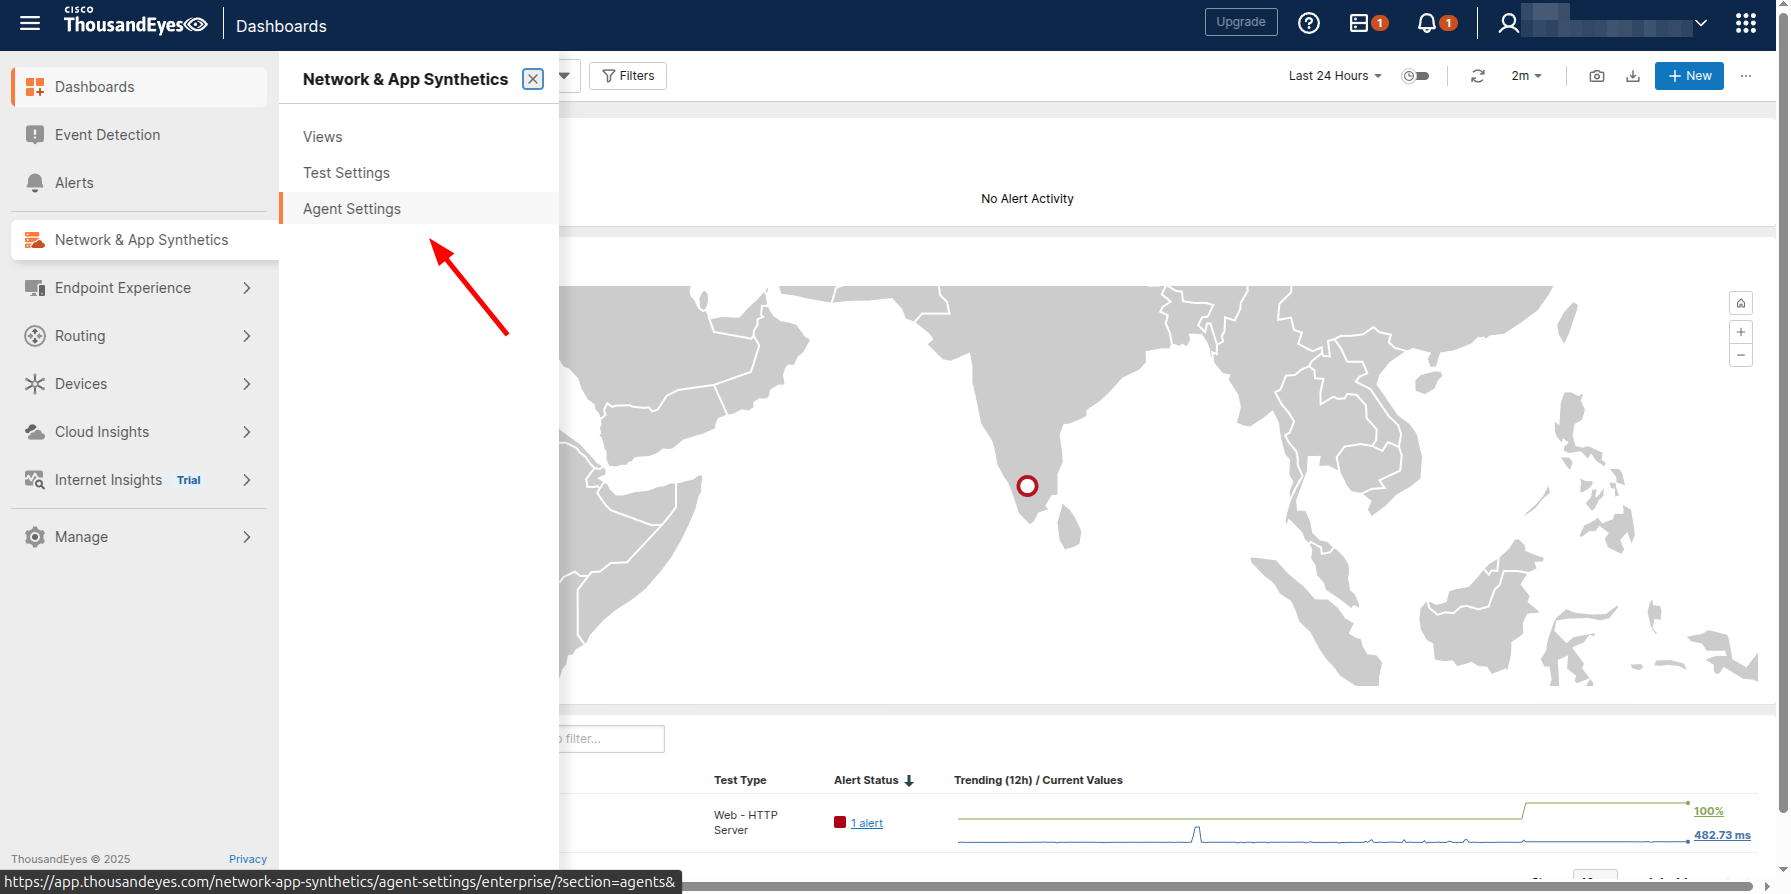Screen dimensions: 1791x894
Task: Click the Cisco ThousandEyes logo
Action: coord(135,20)
